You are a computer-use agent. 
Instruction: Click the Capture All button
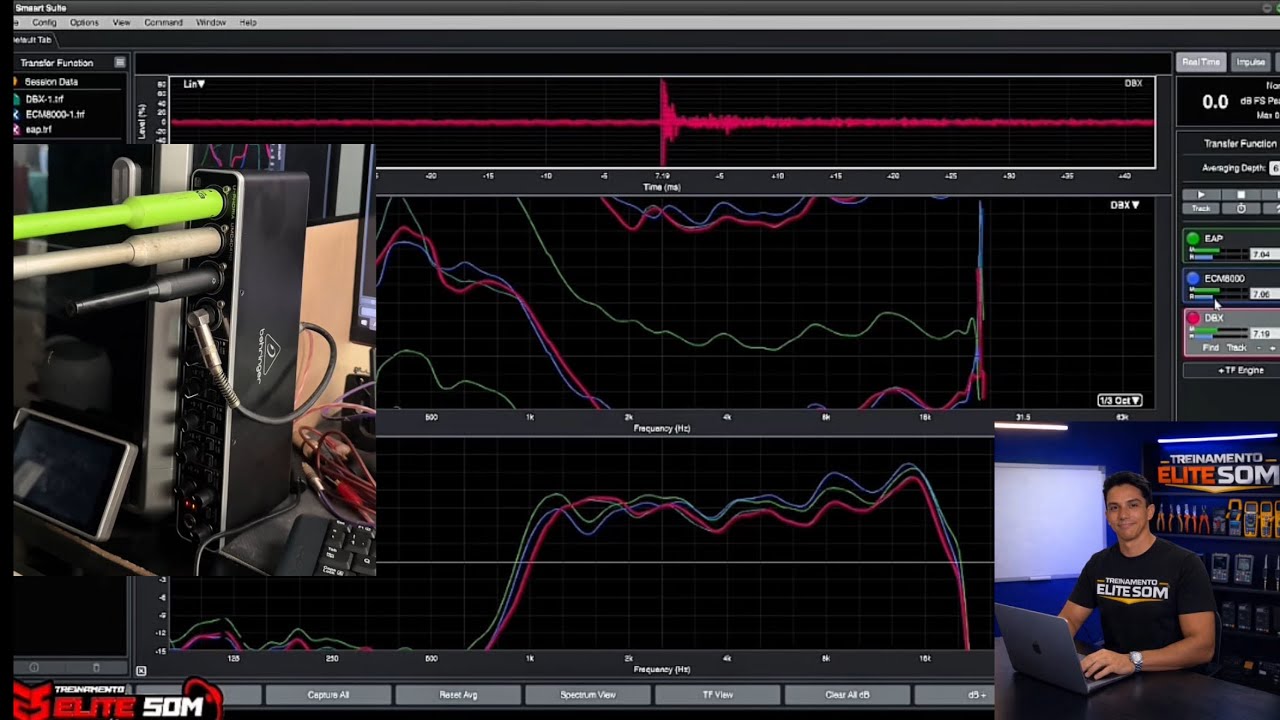328,694
